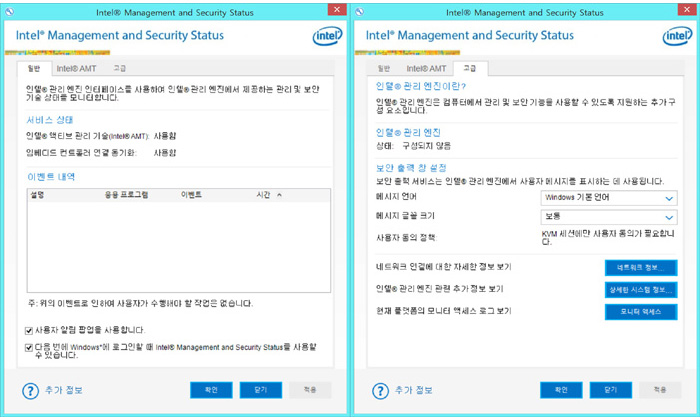Switch to Intel® AMT tab in right window
The image size is (700, 420).
[x=426, y=68]
